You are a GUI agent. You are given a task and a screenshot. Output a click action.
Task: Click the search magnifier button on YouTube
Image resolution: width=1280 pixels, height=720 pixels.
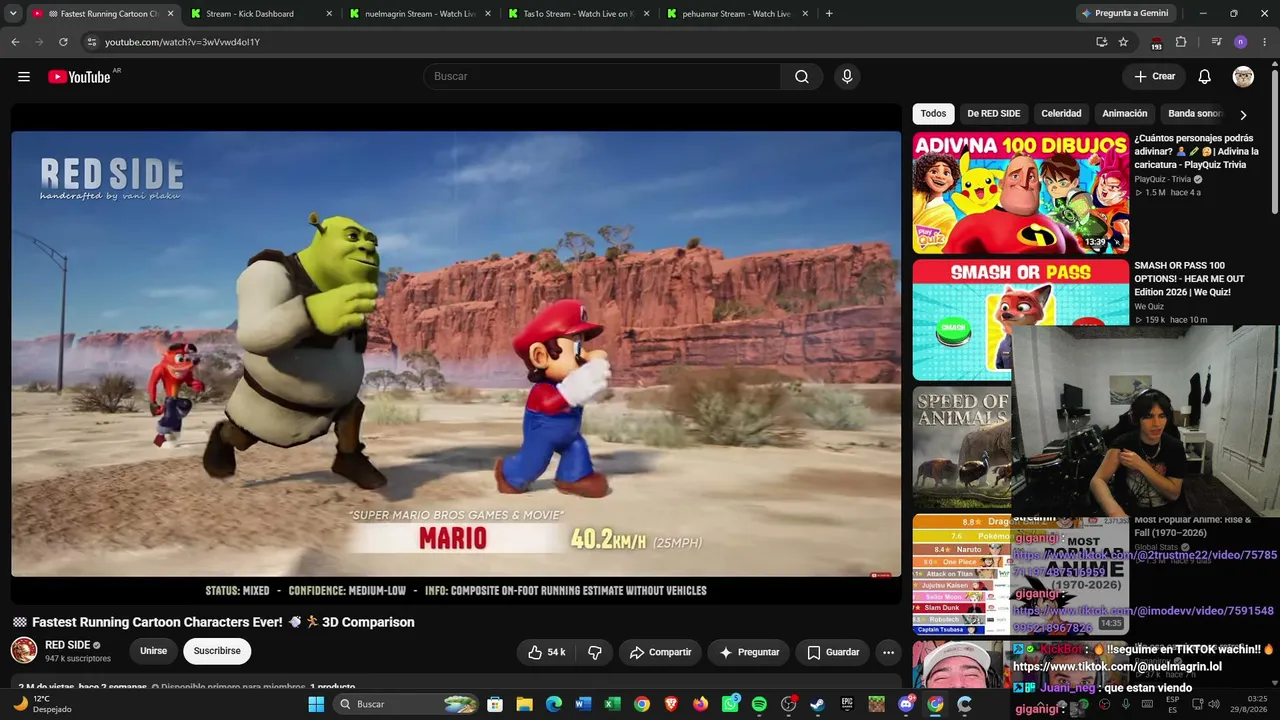pos(802,77)
